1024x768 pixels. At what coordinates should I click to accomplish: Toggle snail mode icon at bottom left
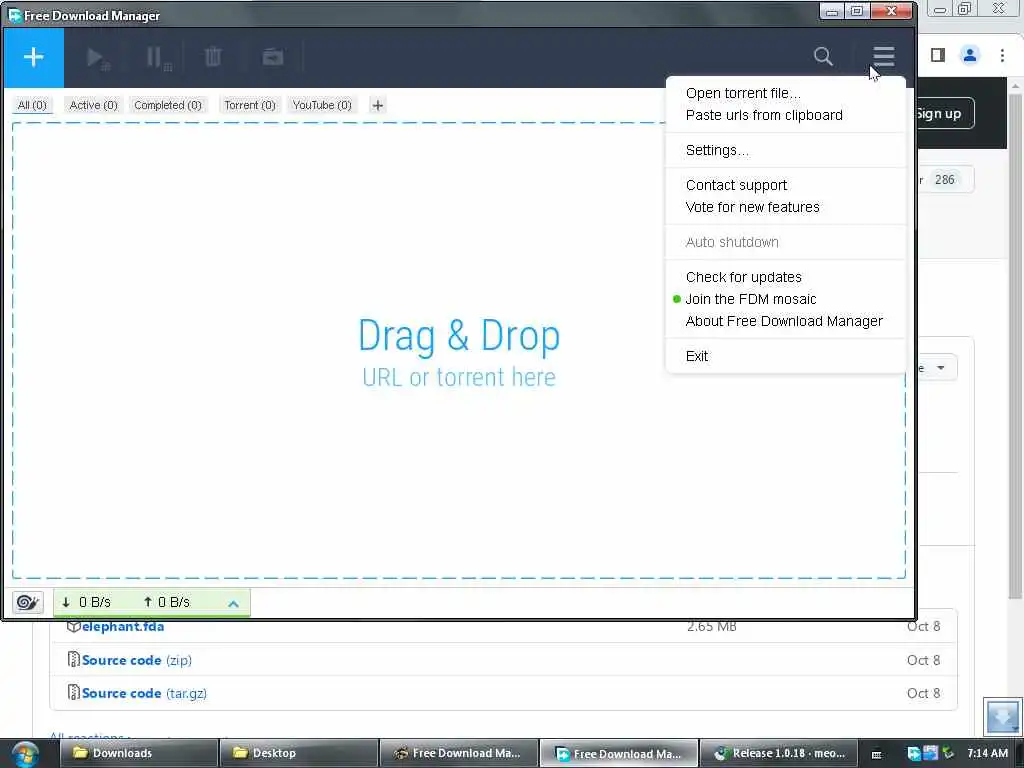27,601
